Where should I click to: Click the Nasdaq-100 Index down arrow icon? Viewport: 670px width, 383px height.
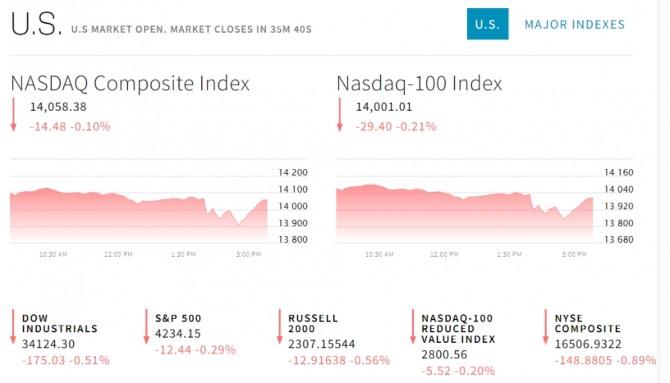point(340,115)
